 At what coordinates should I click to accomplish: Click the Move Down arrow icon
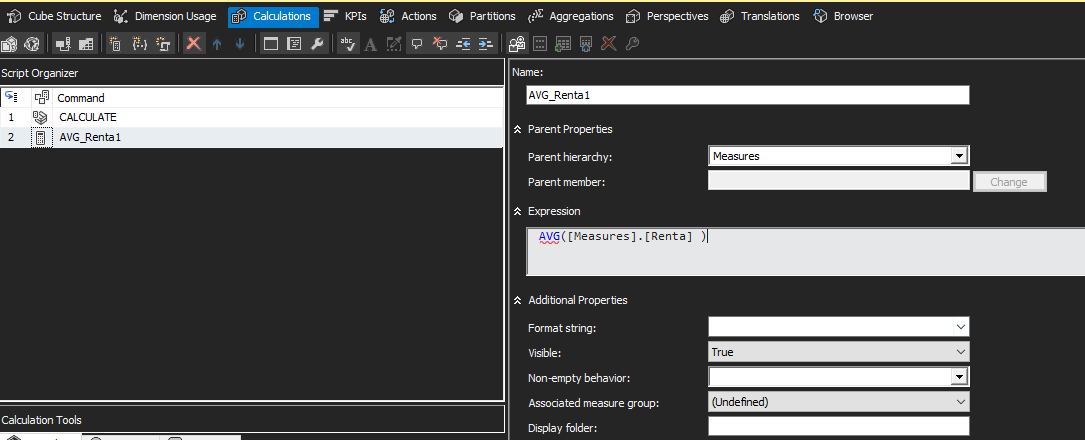[240, 44]
